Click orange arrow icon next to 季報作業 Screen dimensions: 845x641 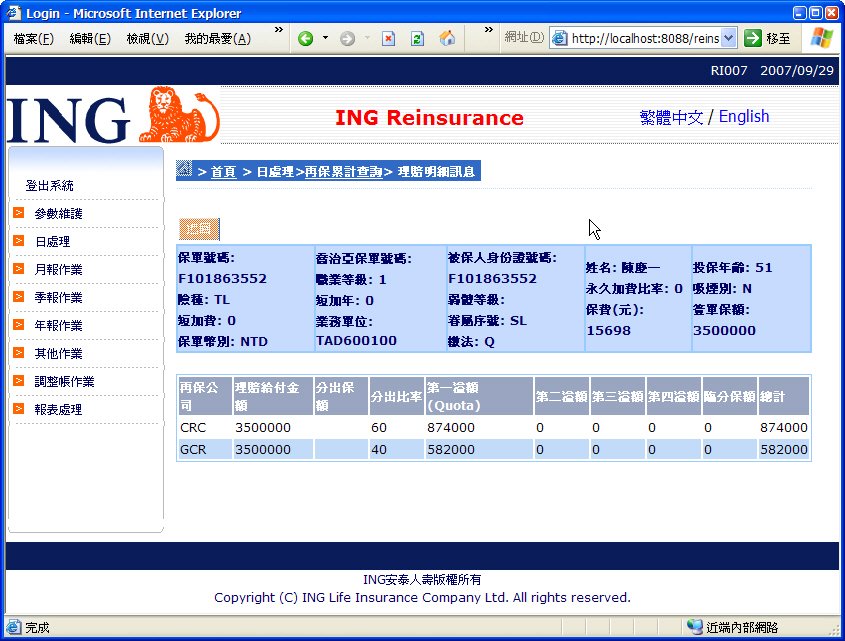pyautogui.click(x=19, y=297)
